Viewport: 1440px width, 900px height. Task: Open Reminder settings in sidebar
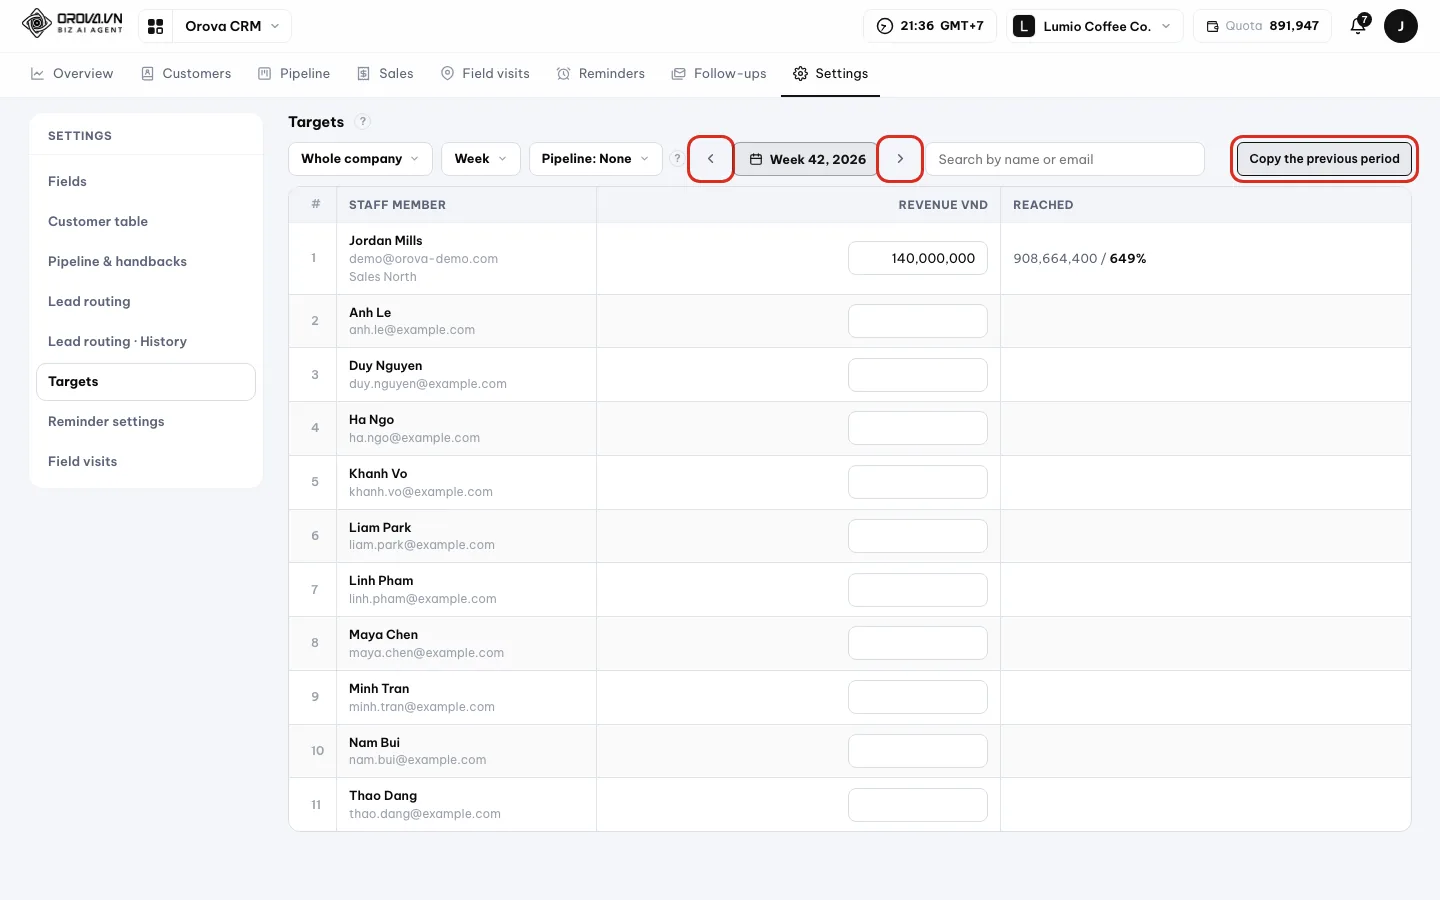(x=146, y=421)
